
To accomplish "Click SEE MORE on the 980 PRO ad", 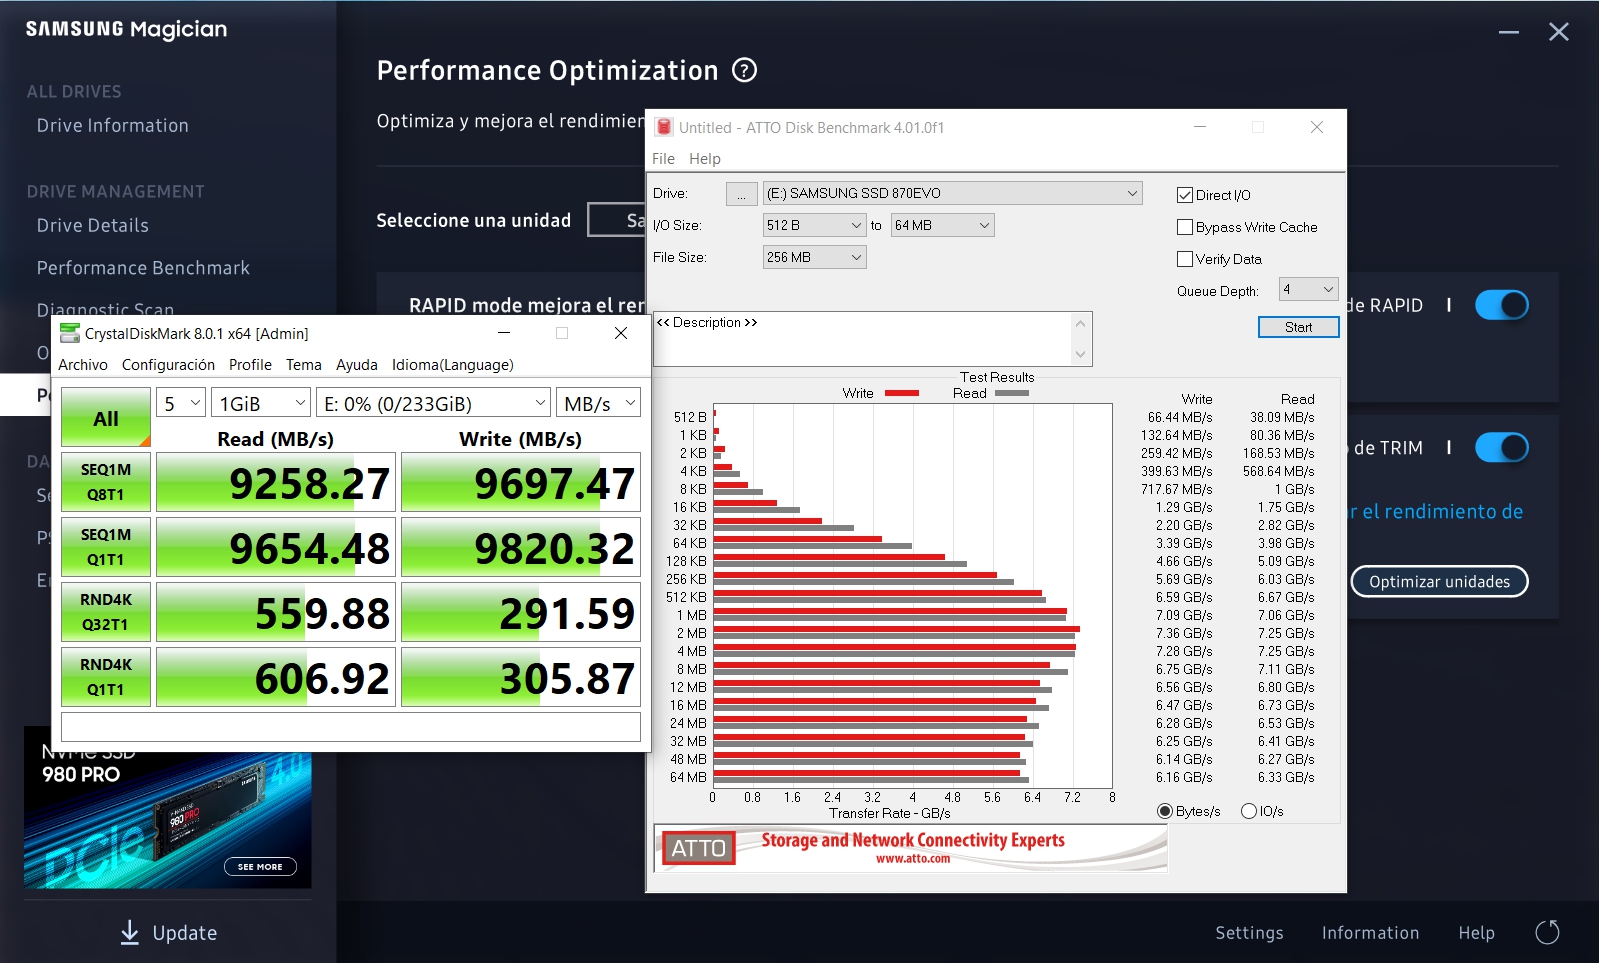I will (260, 867).
